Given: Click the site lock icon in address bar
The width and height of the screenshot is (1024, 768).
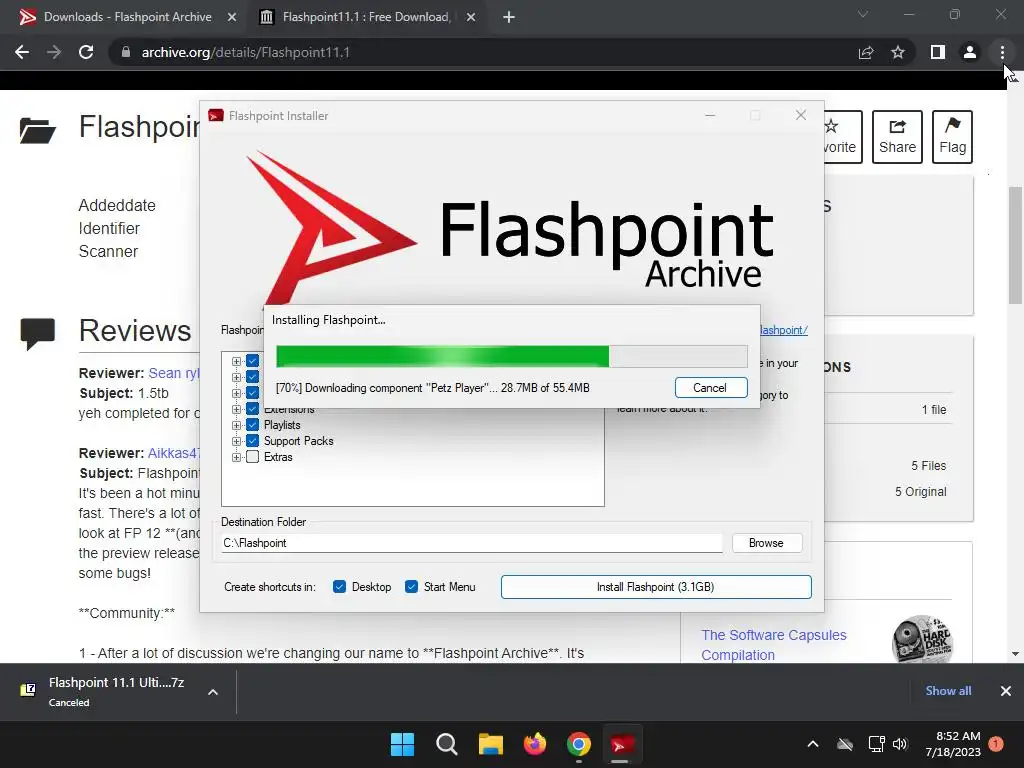Looking at the screenshot, I should click(x=126, y=52).
